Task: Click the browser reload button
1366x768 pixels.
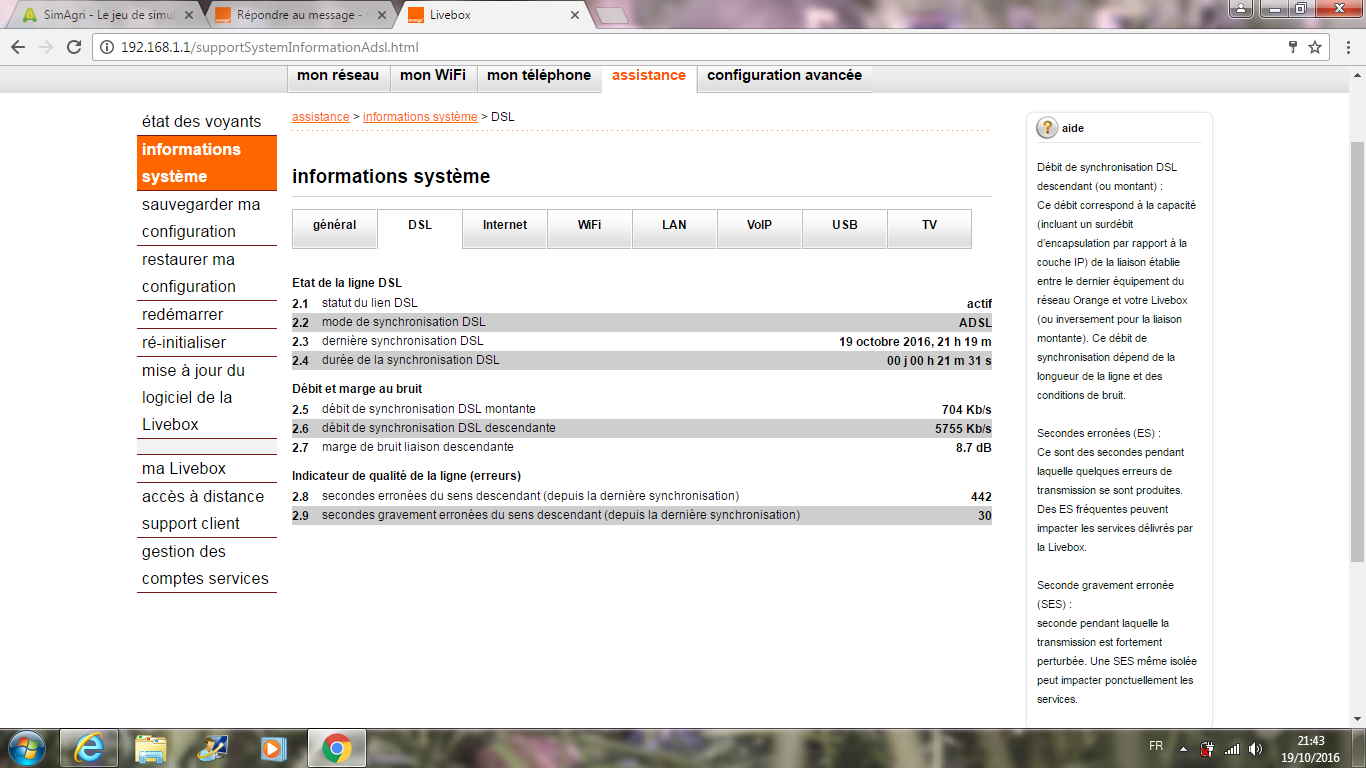Action: coord(74,47)
